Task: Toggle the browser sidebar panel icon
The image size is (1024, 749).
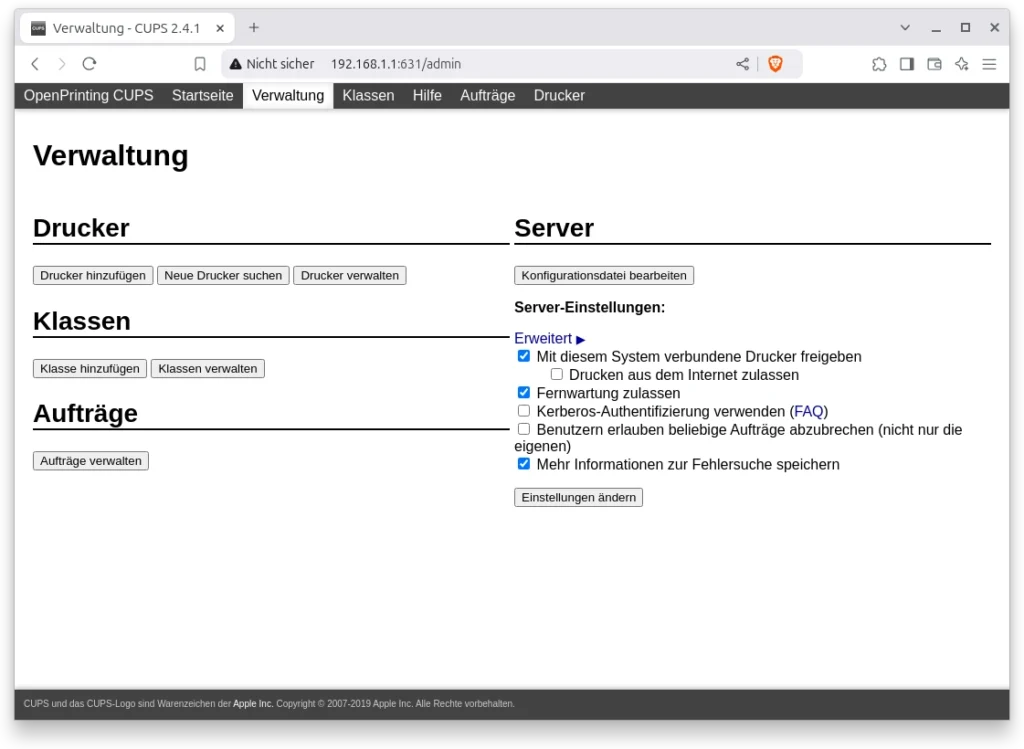Action: (907, 64)
